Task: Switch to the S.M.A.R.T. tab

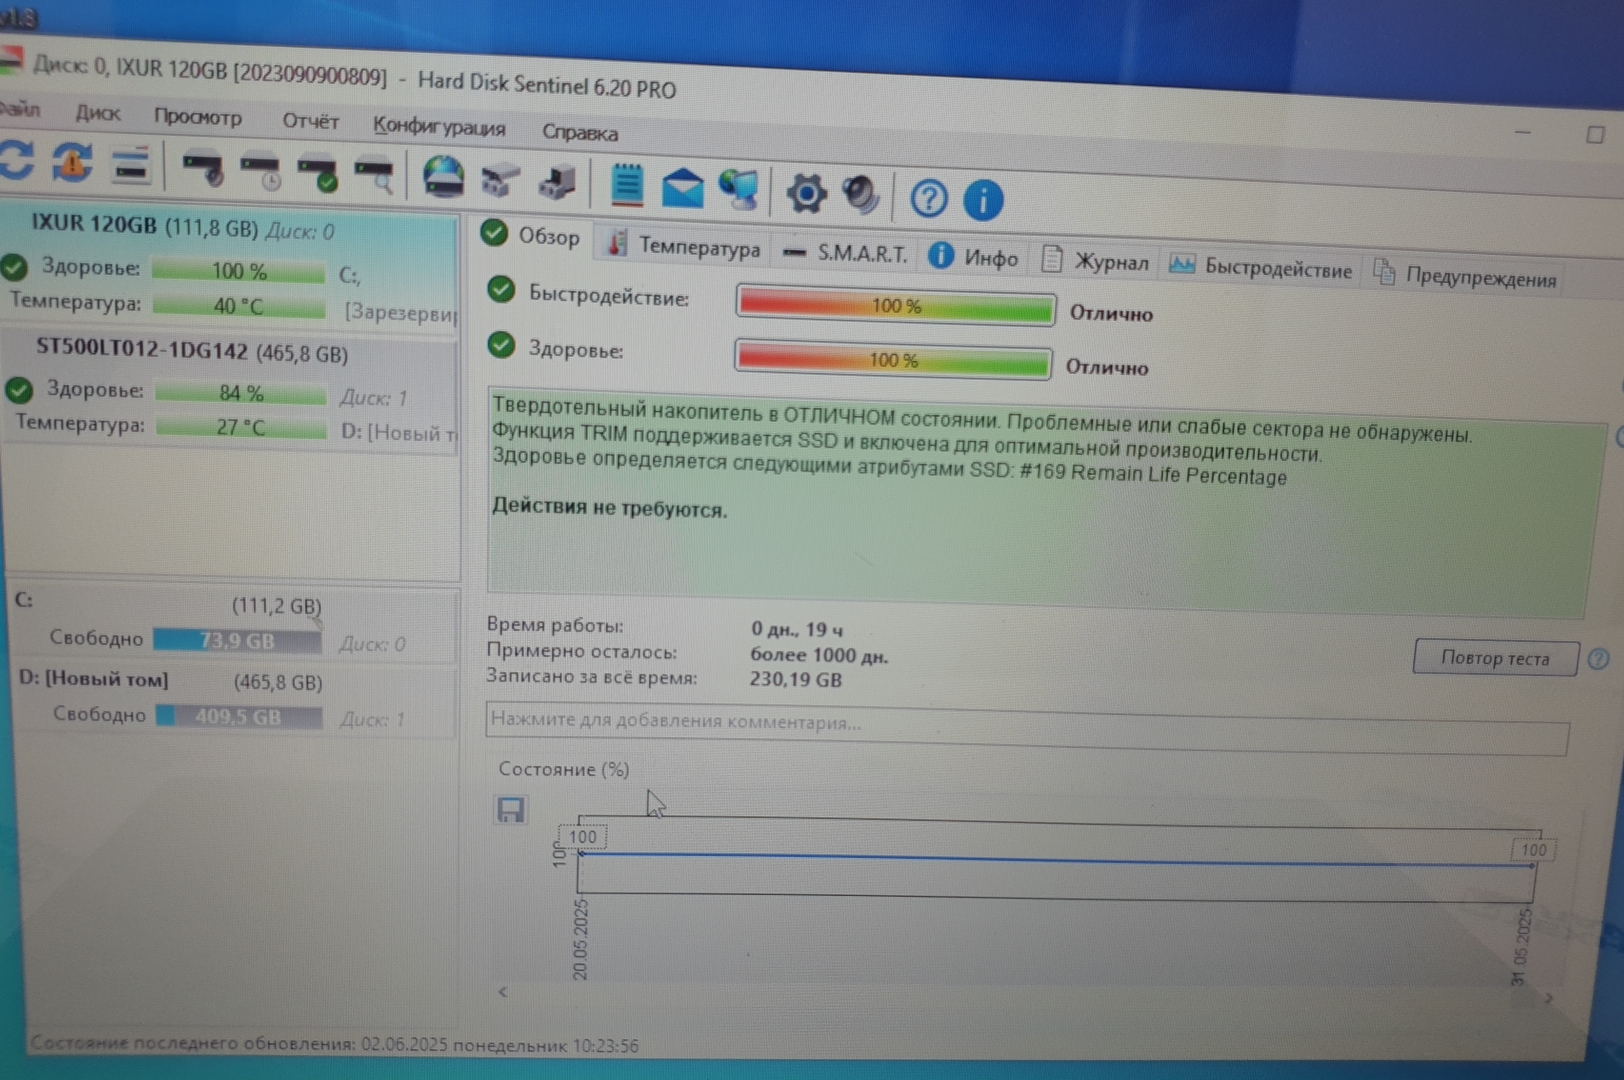Action: [x=846, y=253]
